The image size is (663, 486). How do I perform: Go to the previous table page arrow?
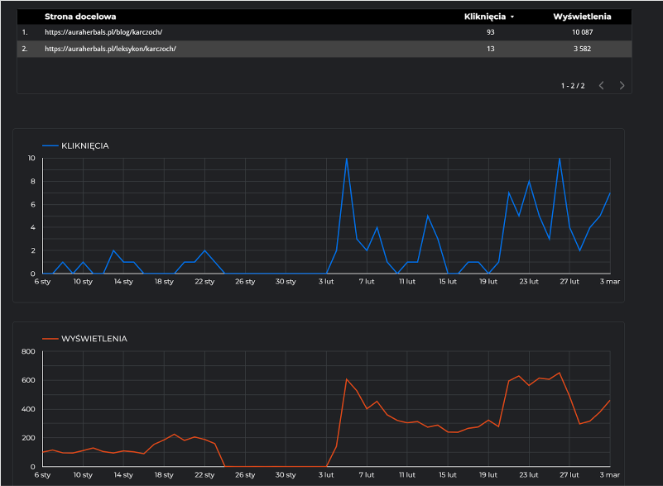tap(601, 86)
